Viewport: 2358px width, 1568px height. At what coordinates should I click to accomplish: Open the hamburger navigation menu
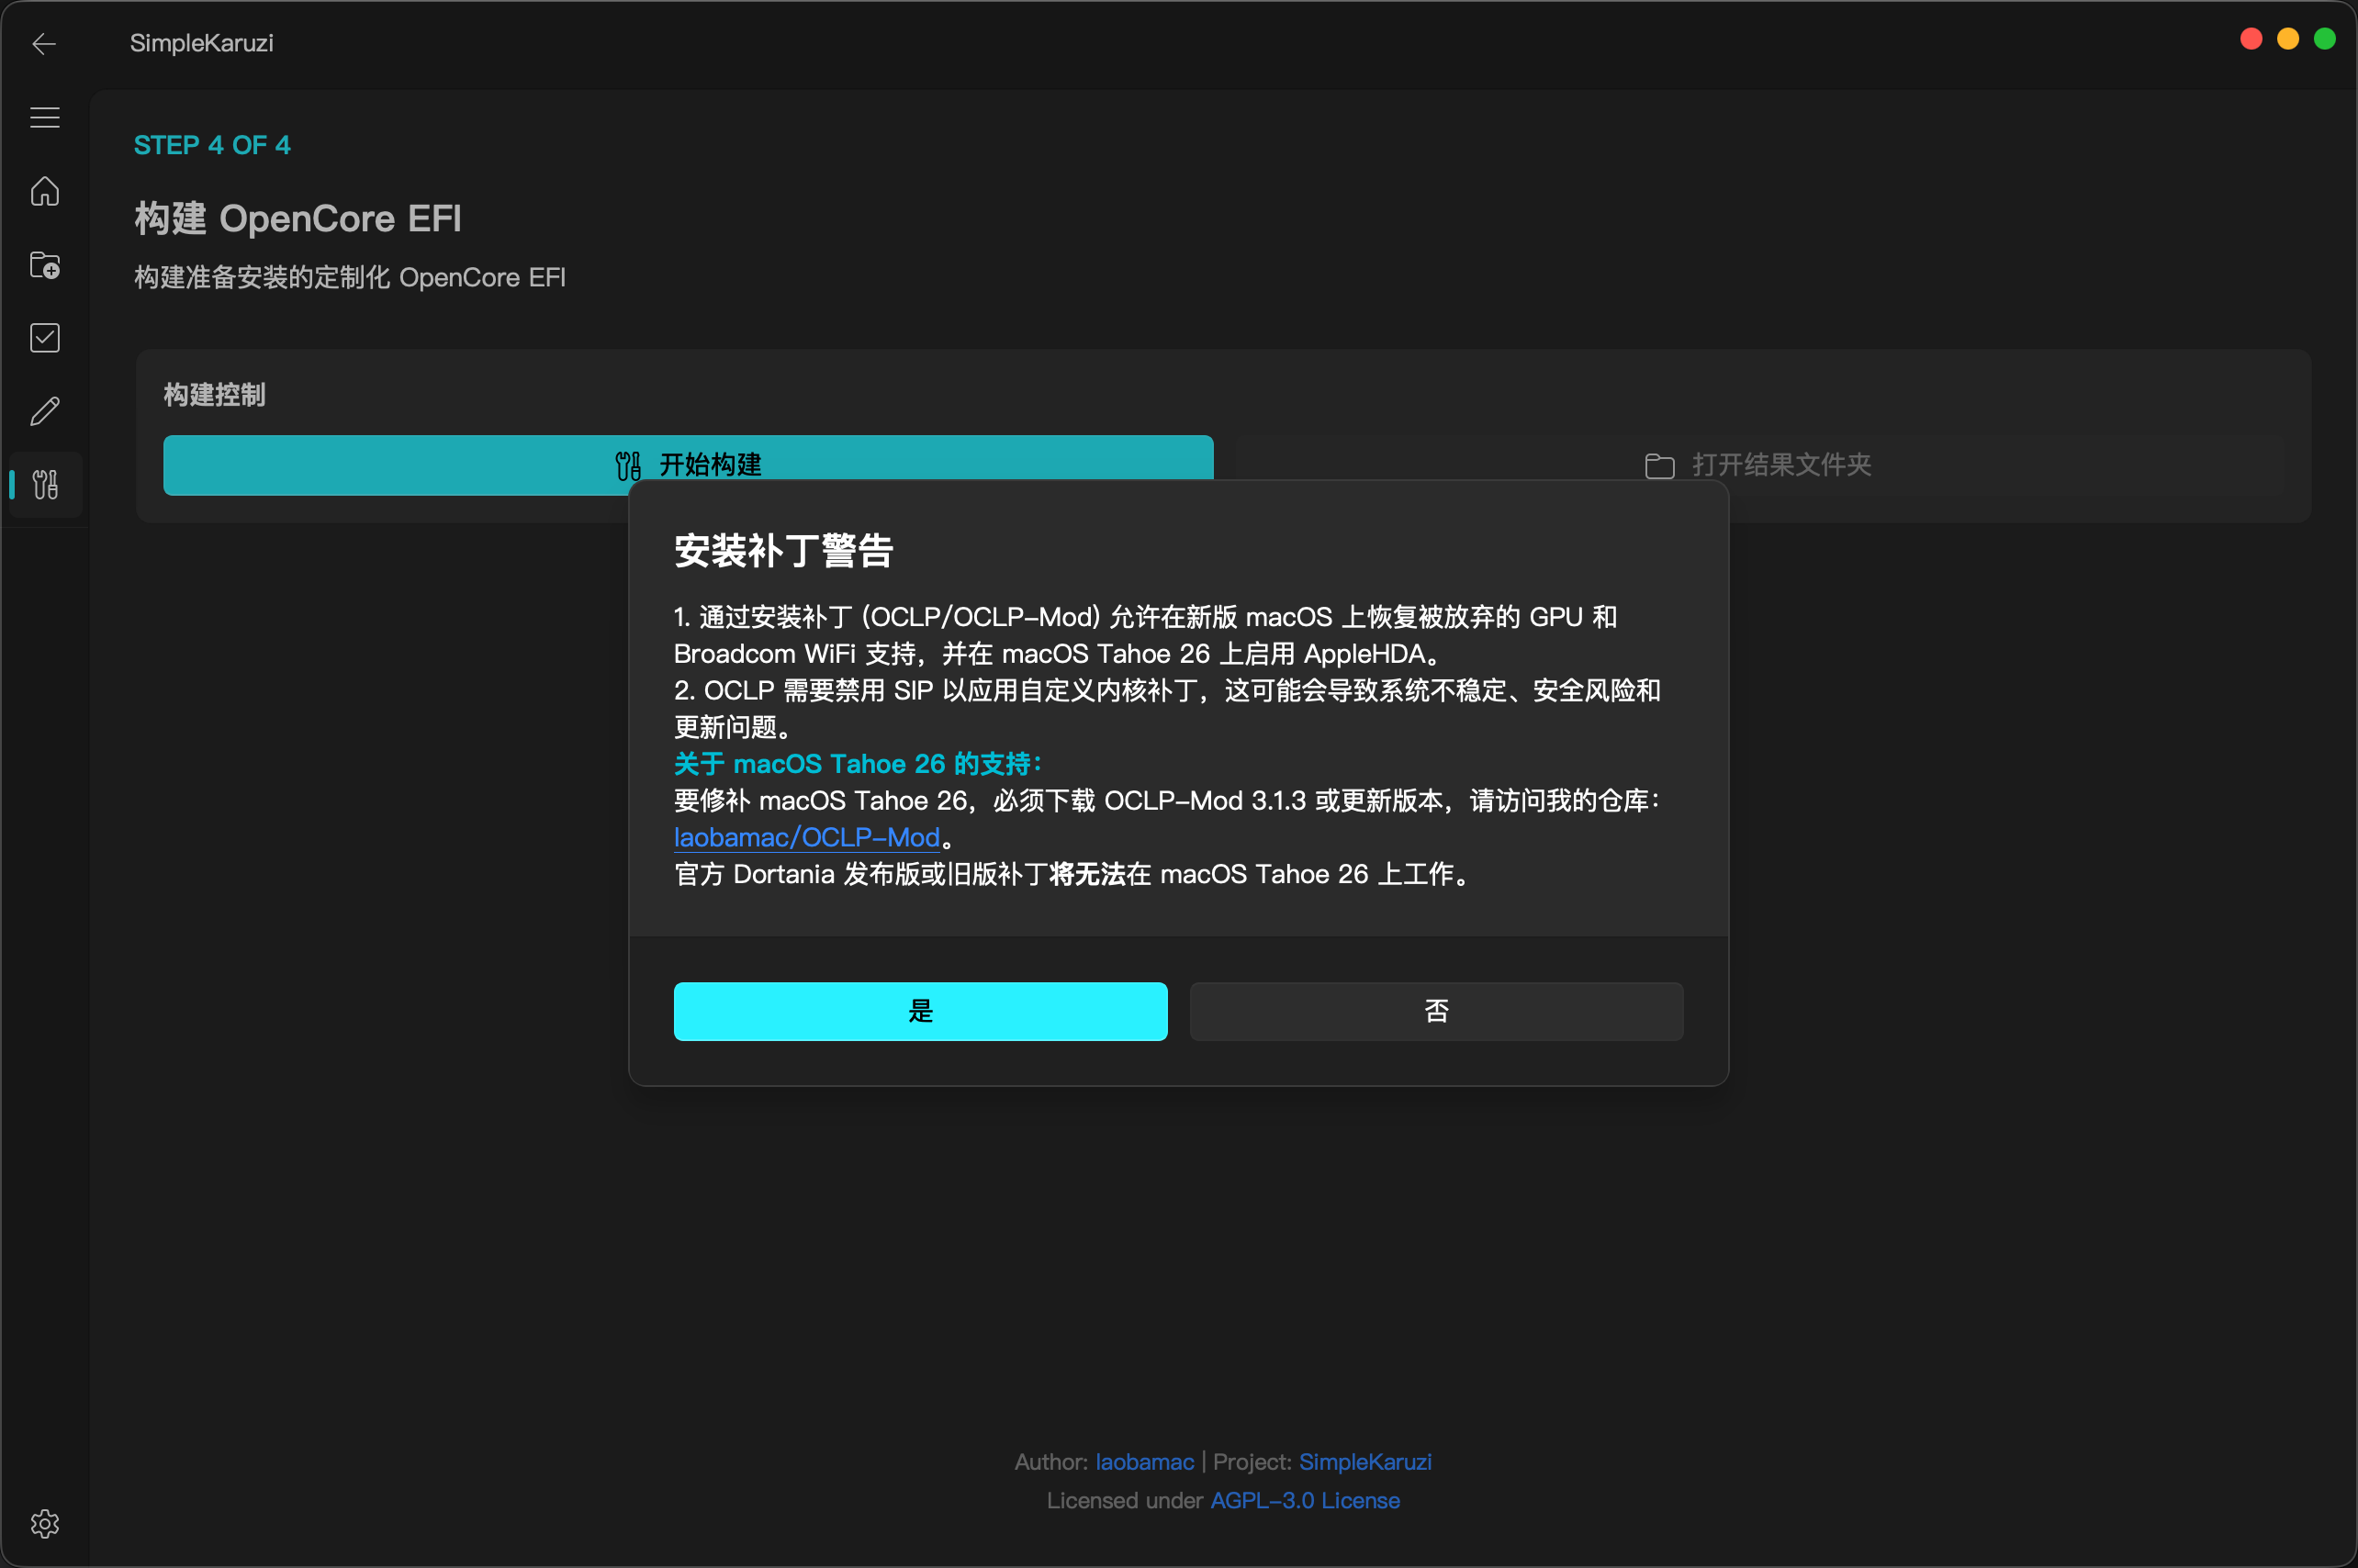(44, 117)
